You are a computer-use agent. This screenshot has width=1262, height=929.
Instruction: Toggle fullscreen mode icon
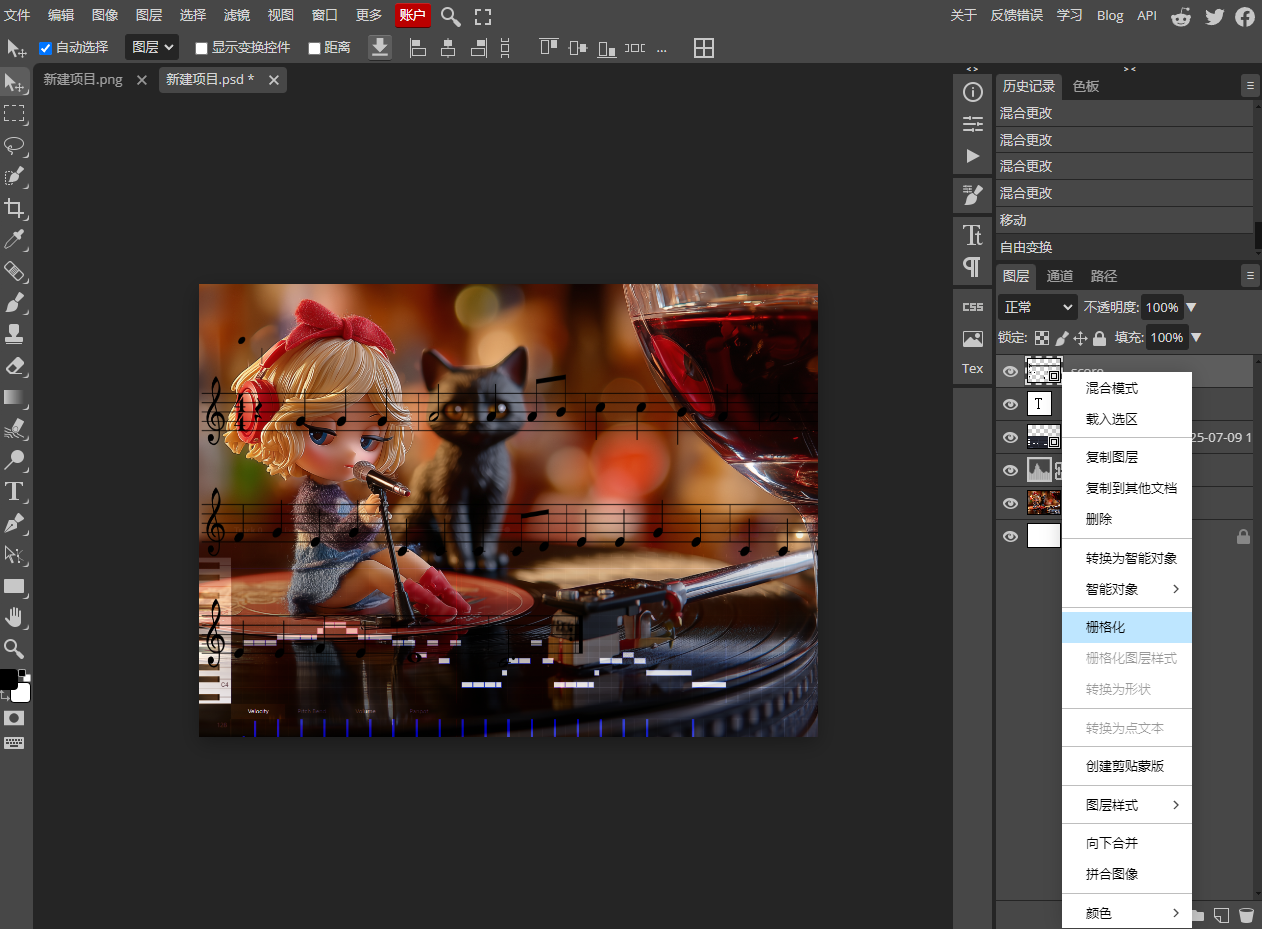click(x=483, y=16)
